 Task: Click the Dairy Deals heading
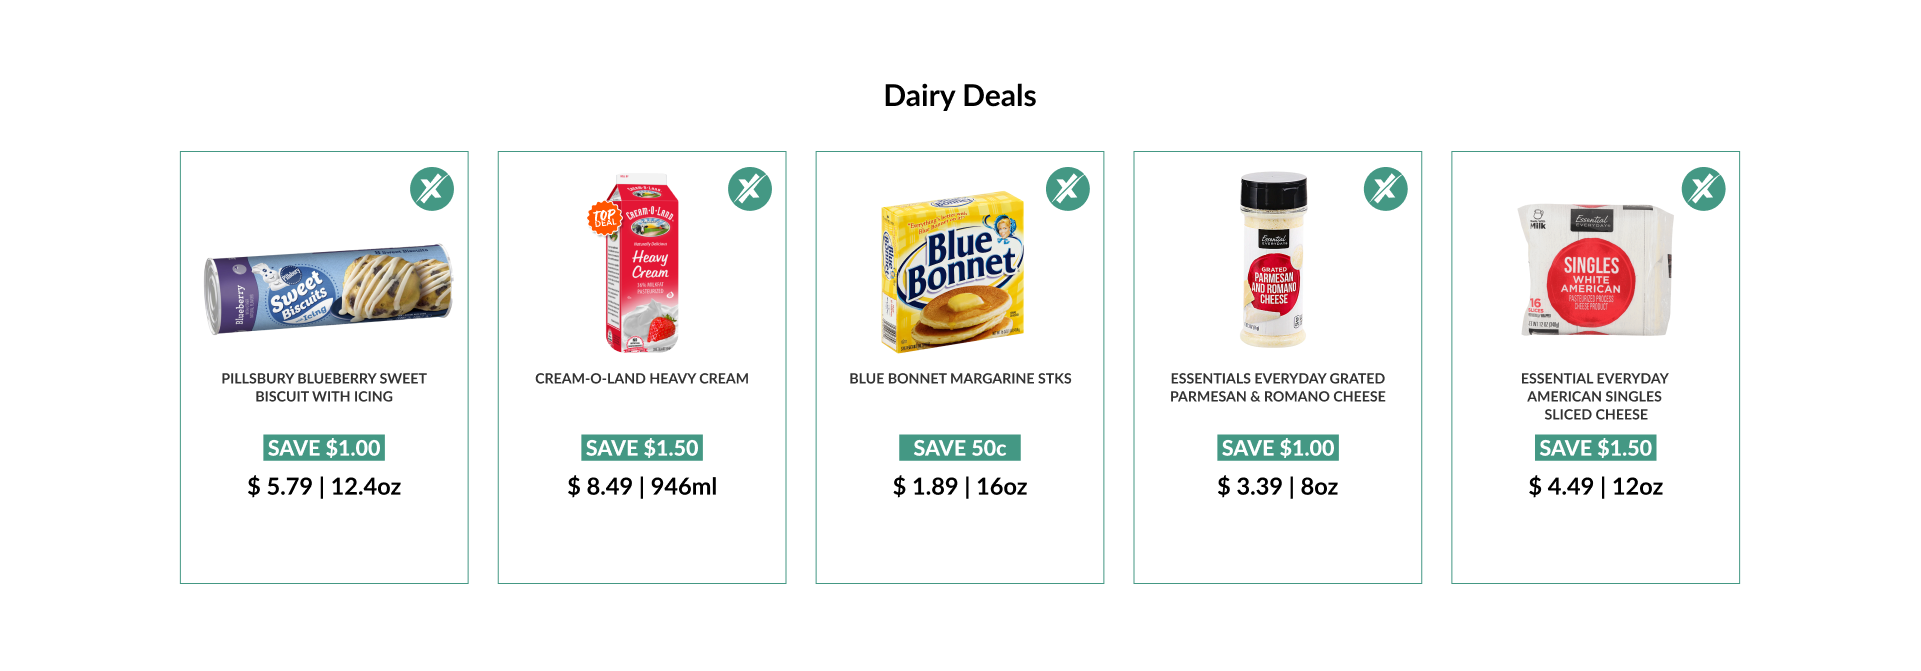[x=960, y=96]
